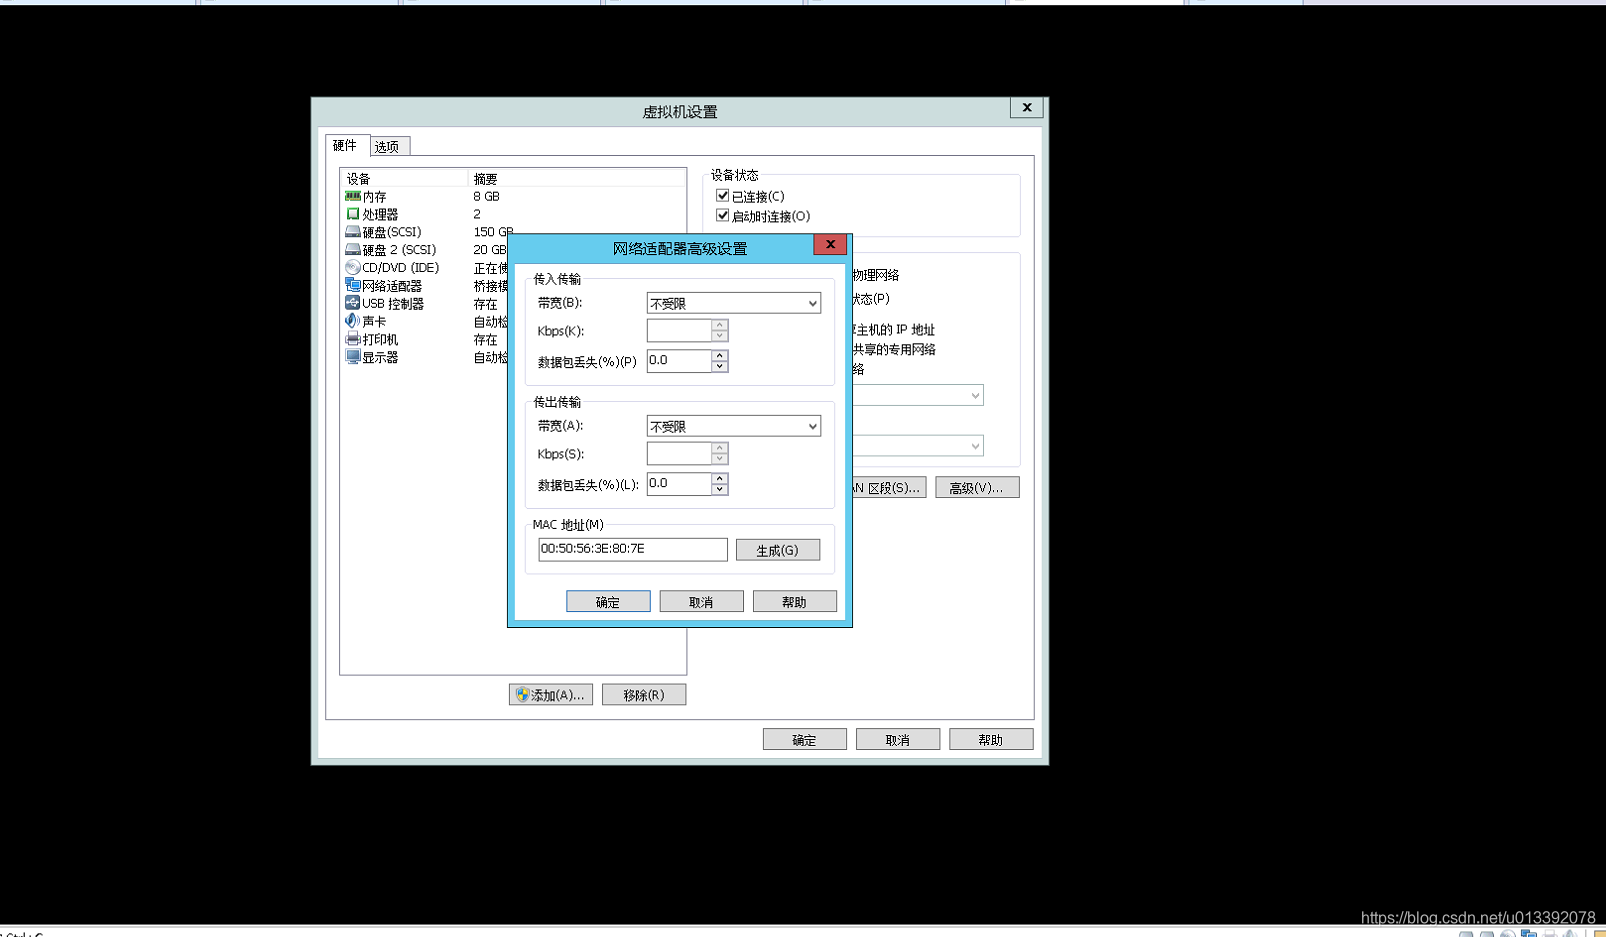Open the upper greyed combo box in 虚拟机设置
Screen dimensions: 1606x937
tap(917, 395)
